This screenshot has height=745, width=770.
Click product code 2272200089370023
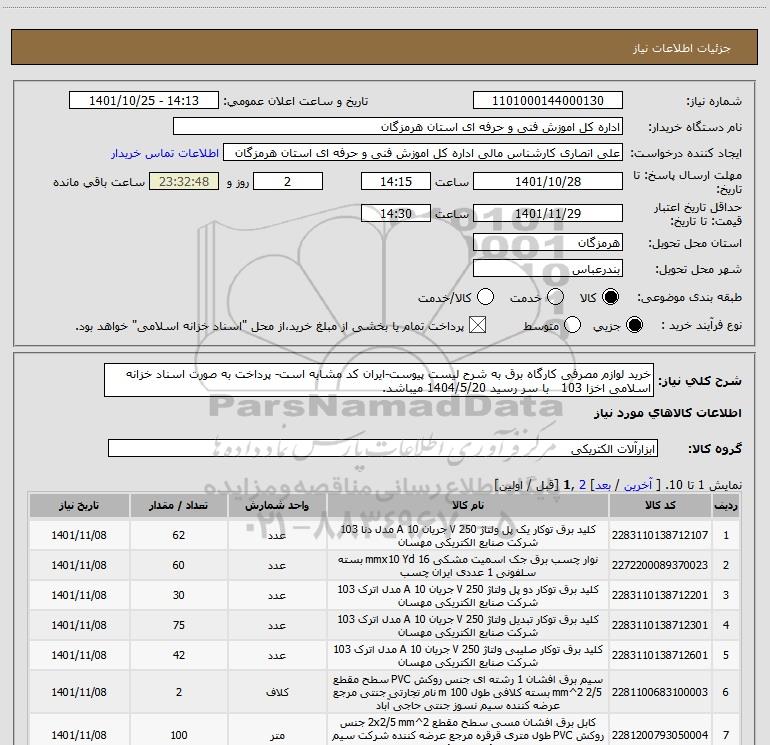pos(660,565)
